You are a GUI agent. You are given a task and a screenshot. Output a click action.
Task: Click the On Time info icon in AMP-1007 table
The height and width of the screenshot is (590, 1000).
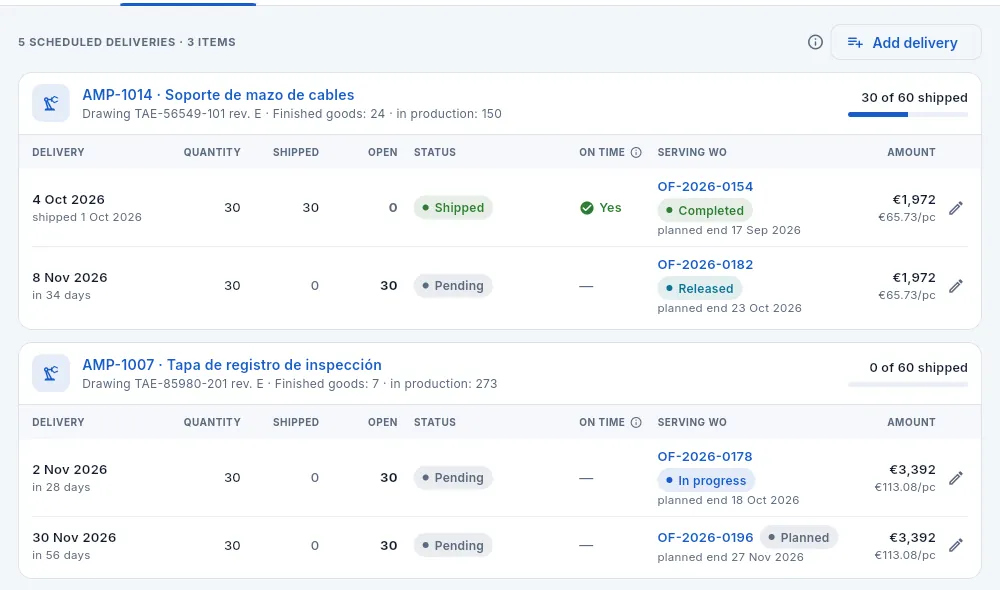point(636,422)
